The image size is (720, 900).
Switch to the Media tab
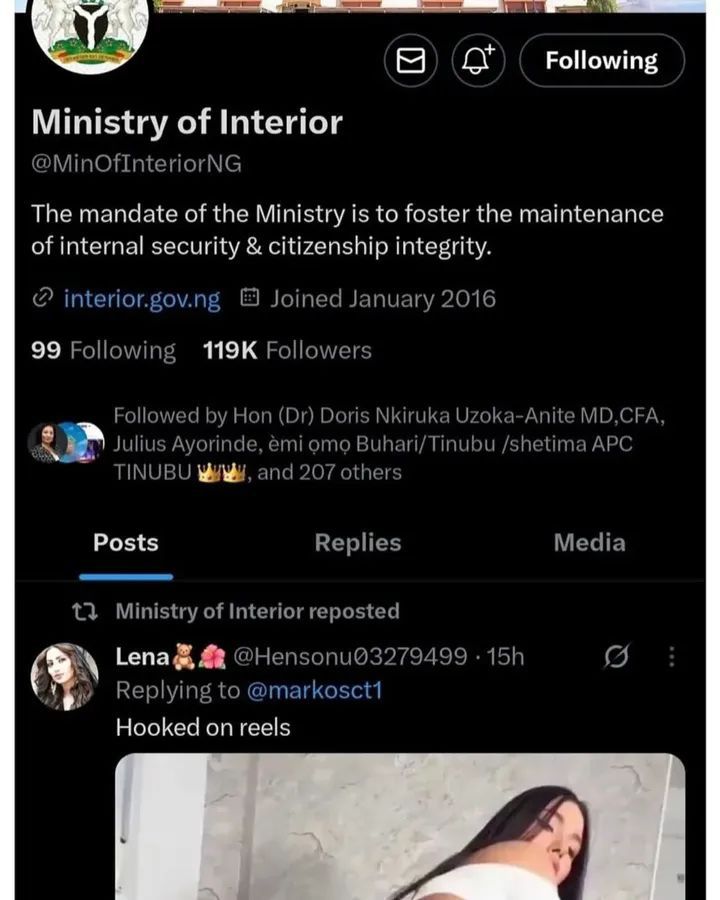(x=590, y=543)
